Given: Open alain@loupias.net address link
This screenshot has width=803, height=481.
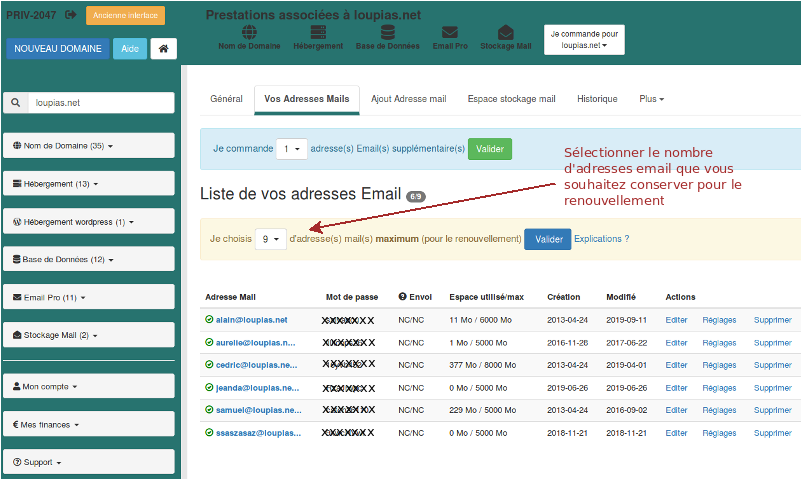Looking at the screenshot, I should [251, 320].
